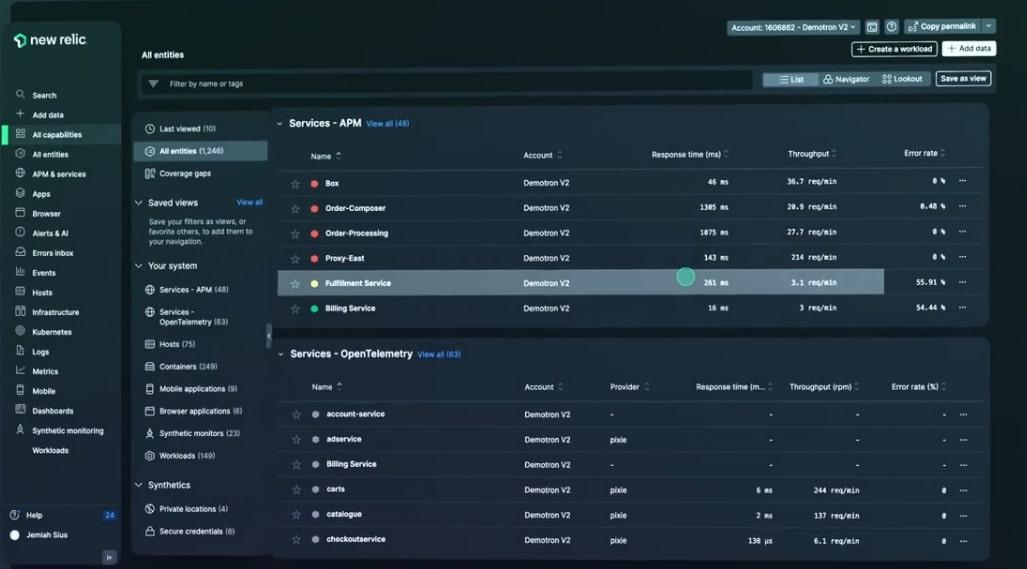This screenshot has height=569, width=1027.
Task: Open dropdown arrow beside Copy permalink
Action: 989,26
